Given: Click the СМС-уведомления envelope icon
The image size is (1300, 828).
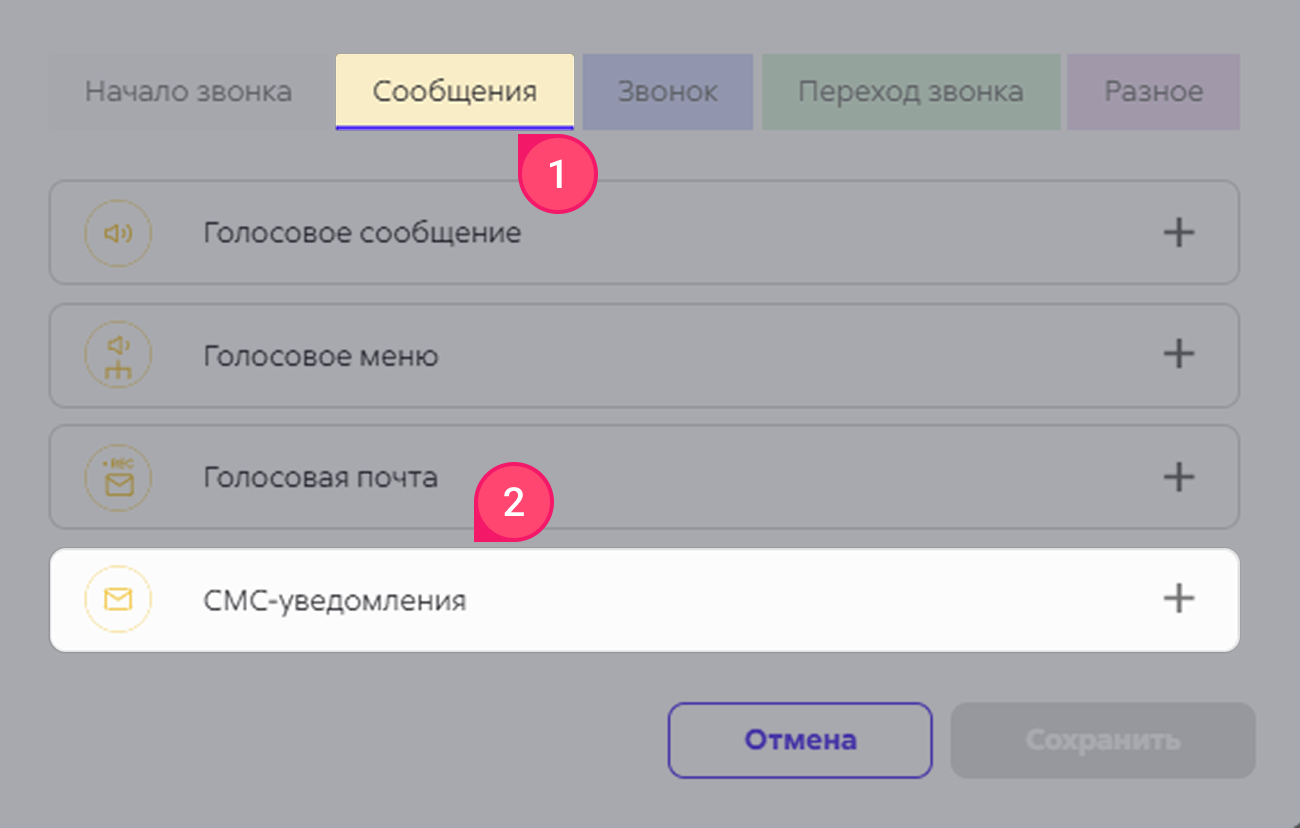Looking at the screenshot, I should point(118,599).
